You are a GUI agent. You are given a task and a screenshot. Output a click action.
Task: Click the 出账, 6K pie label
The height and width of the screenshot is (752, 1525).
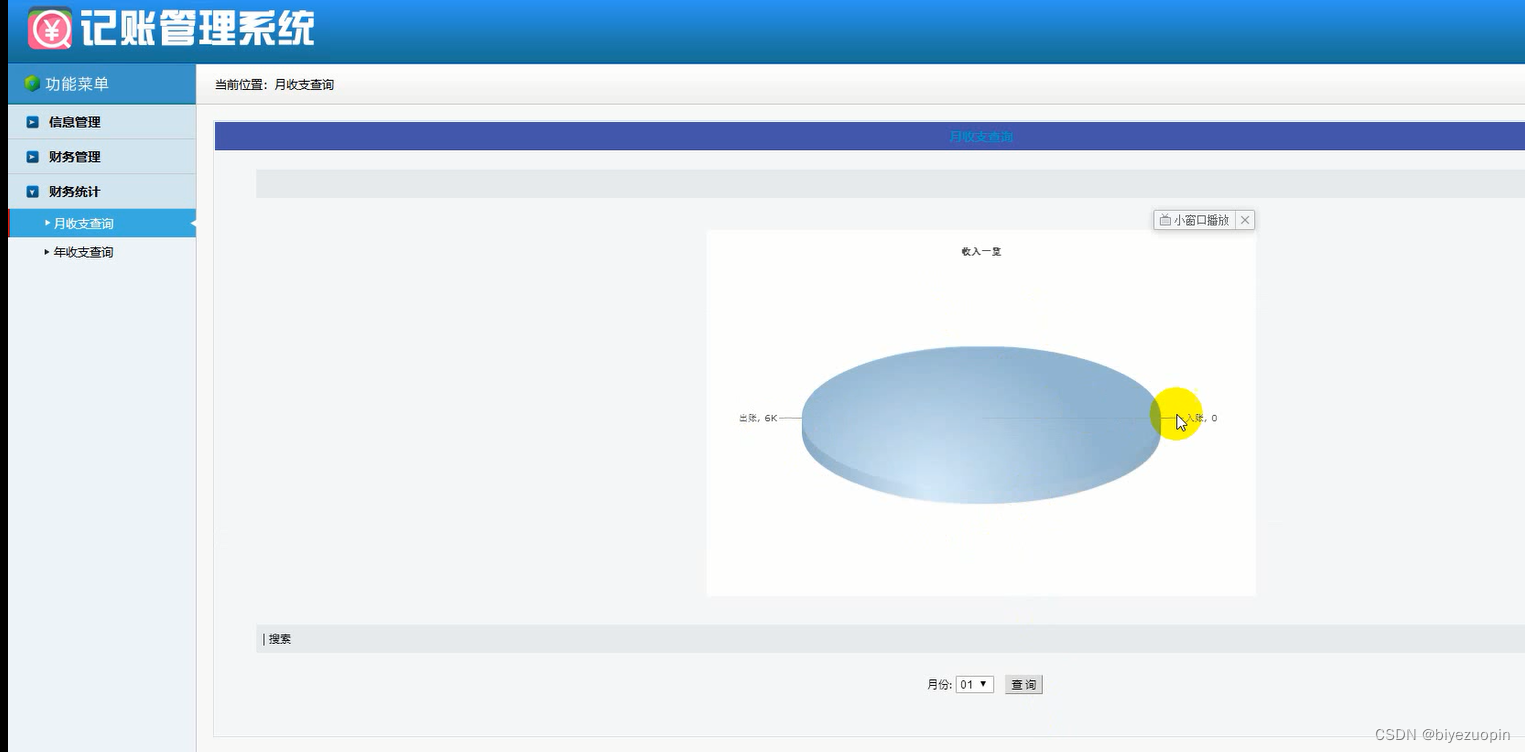(x=758, y=418)
